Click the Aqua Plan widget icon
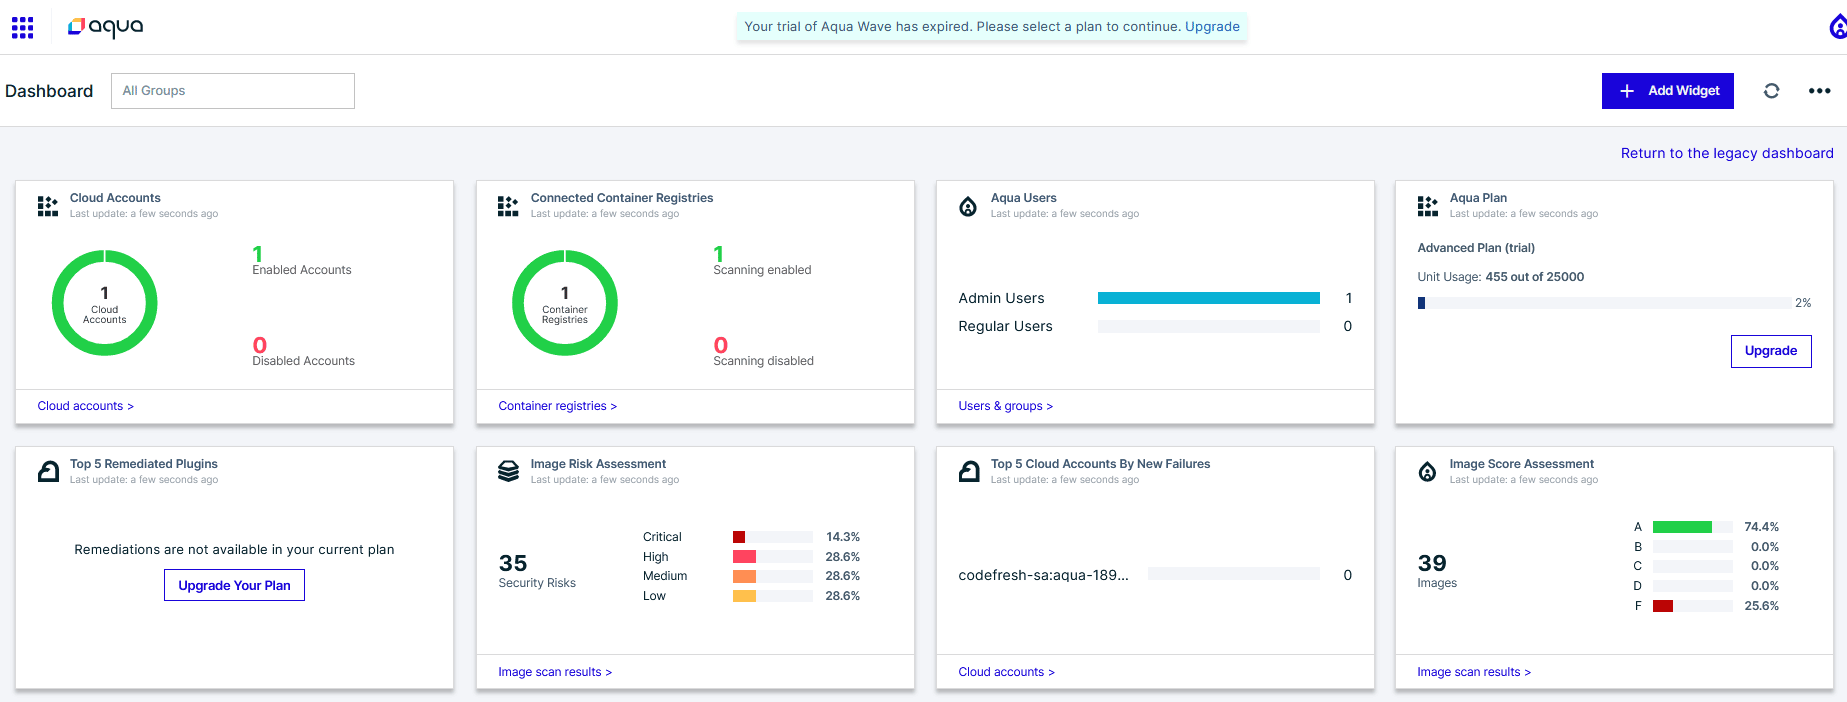1847x702 pixels. click(x=1428, y=206)
